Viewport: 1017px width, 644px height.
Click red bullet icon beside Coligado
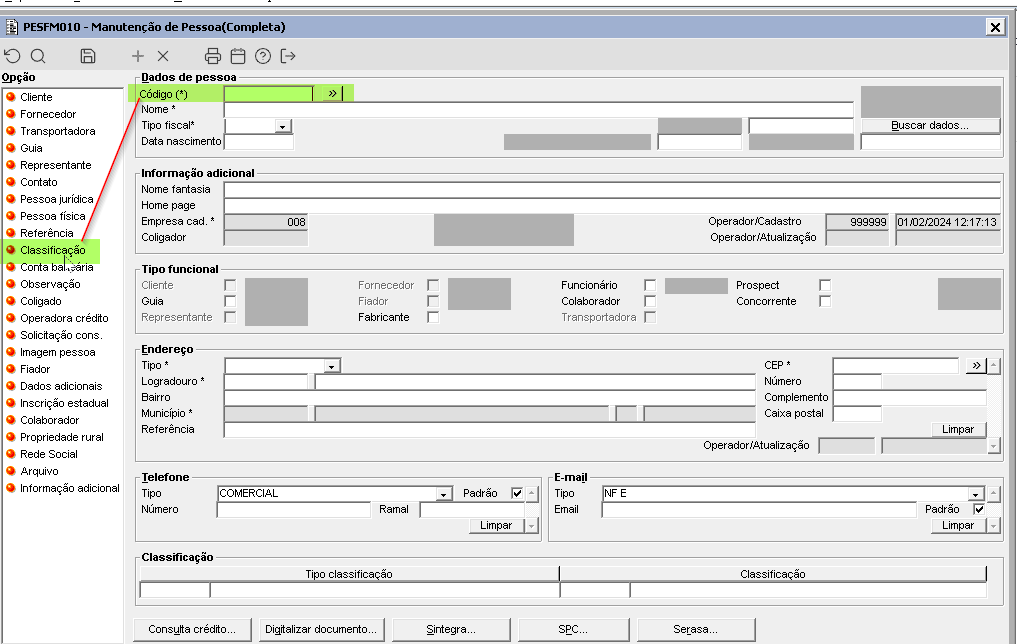11,301
